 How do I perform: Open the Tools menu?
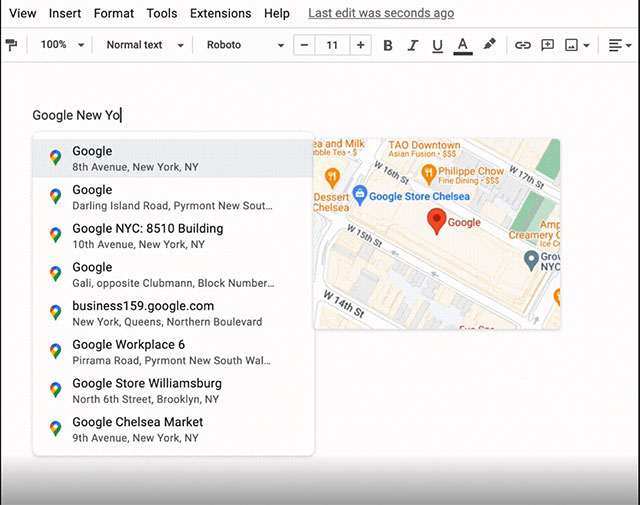tap(162, 13)
